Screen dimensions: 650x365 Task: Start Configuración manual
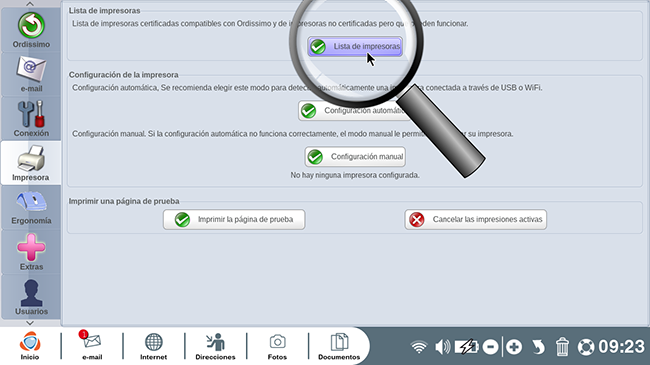[355, 157]
